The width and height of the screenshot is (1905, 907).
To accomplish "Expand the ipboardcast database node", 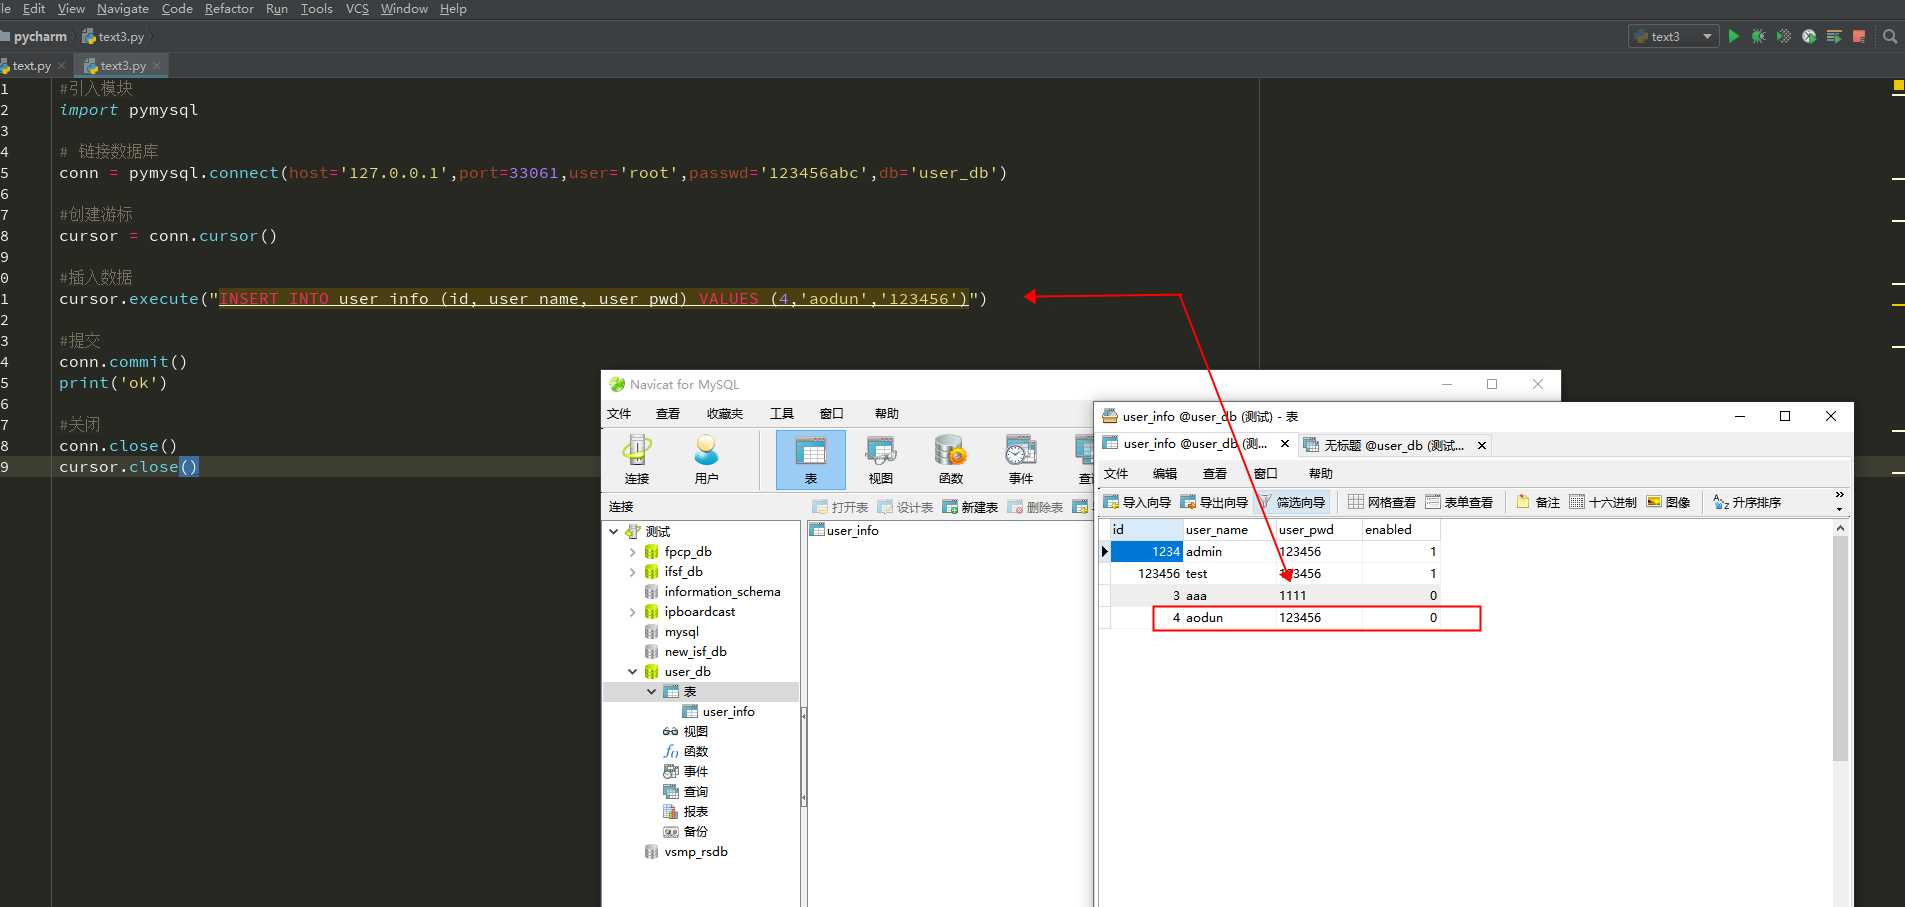I will (632, 612).
